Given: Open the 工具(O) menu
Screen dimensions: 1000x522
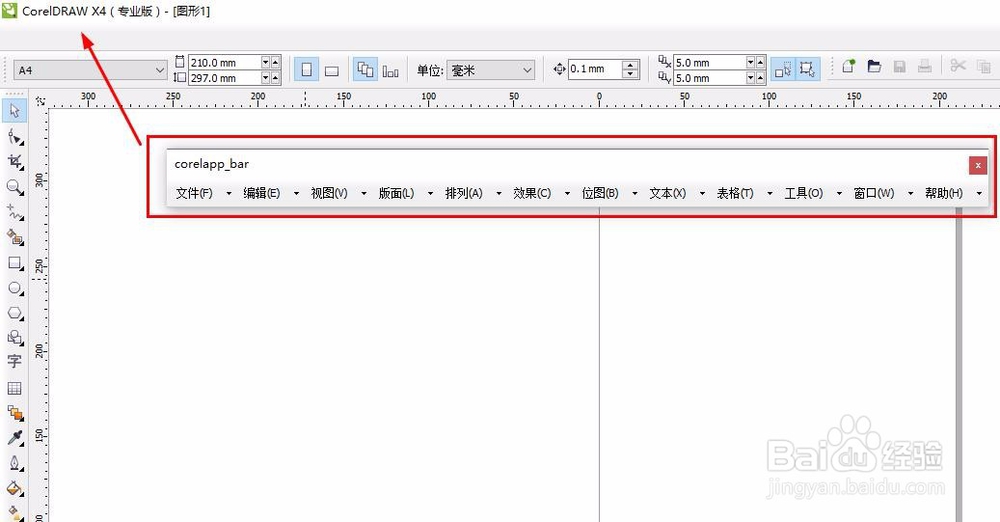Looking at the screenshot, I should [x=804, y=193].
